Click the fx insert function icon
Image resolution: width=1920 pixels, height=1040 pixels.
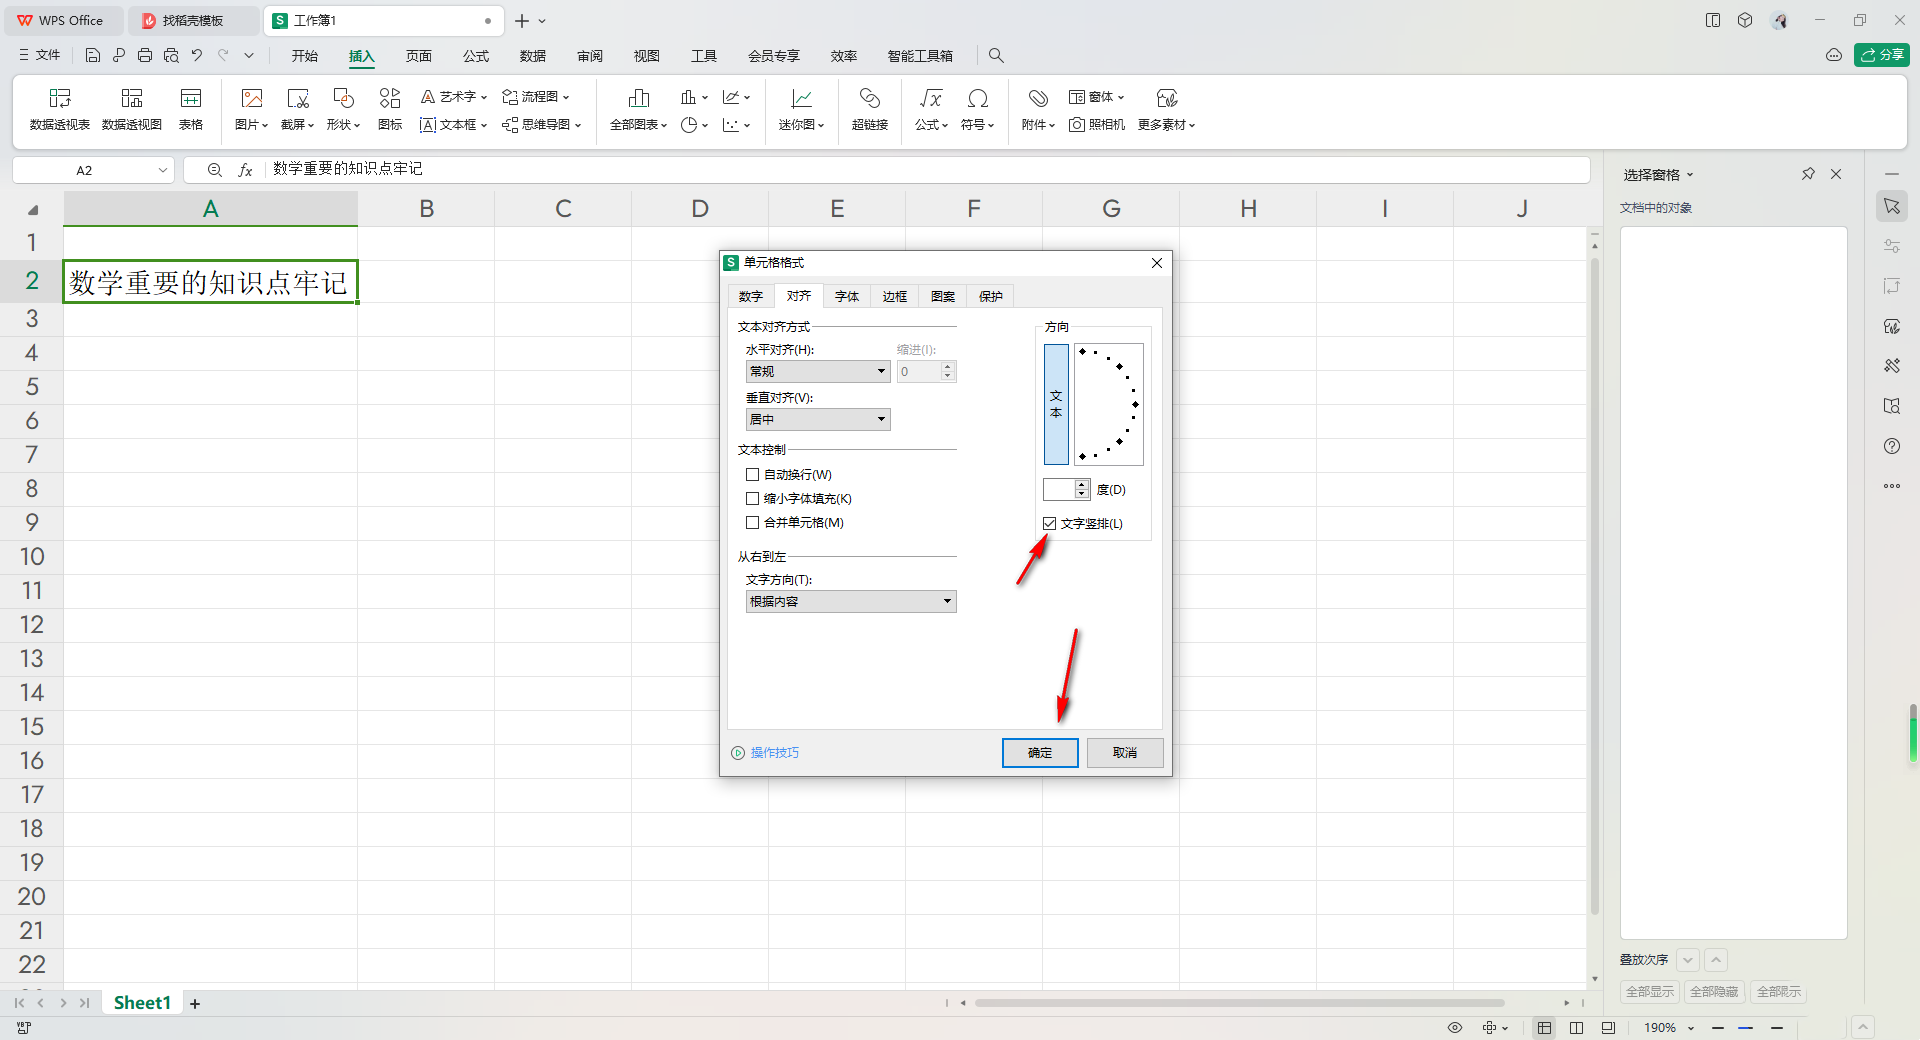(x=245, y=170)
